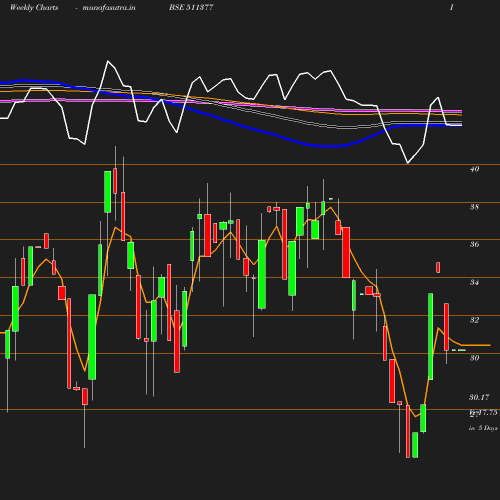Viewport: 500px width, 500px height.
Task: Click the '34' price axis label
Action: [x=474, y=282]
